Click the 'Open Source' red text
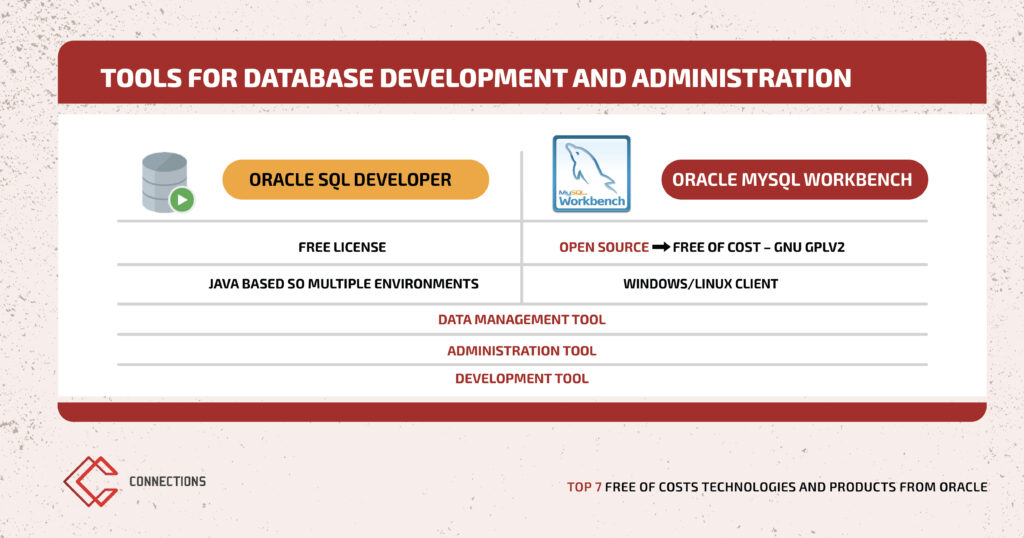 pyautogui.click(x=604, y=247)
